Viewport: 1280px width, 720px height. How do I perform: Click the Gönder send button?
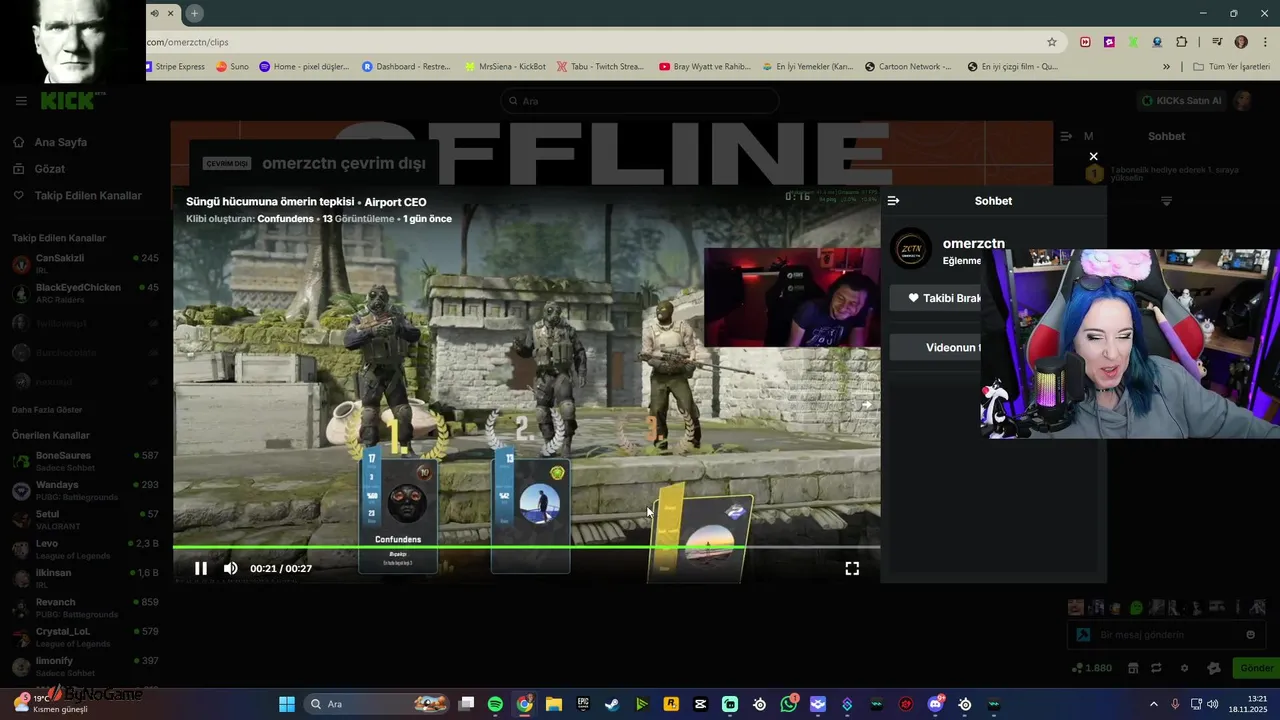(1257, 668)
